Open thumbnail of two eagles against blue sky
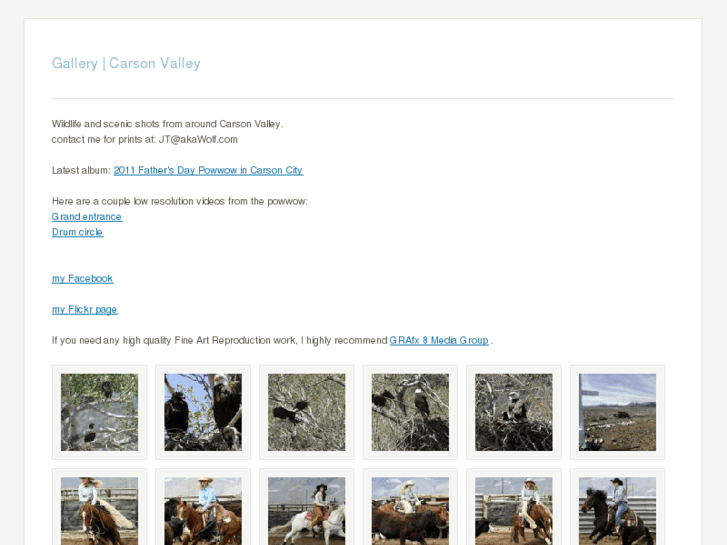Image resolution: width=727 pixels, height=545 pixels. pos(203,412)
